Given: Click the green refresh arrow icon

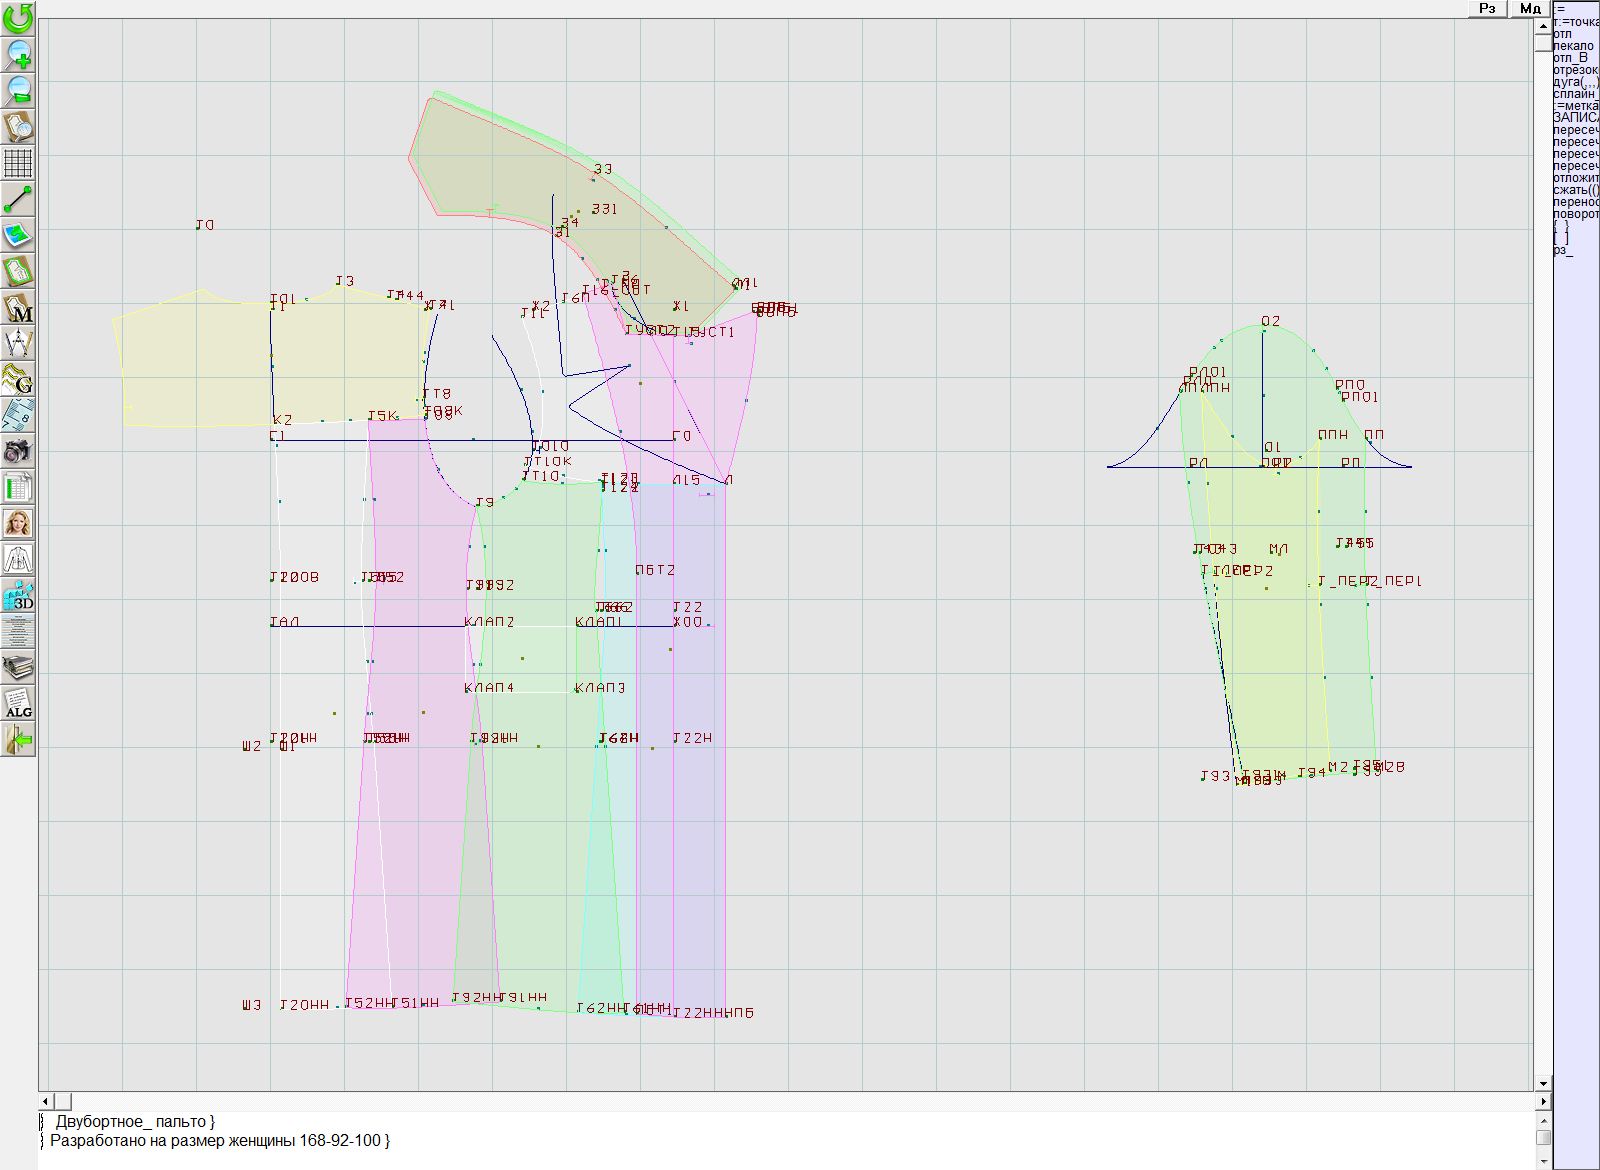Looking at the screenshot, I should 18,18.
